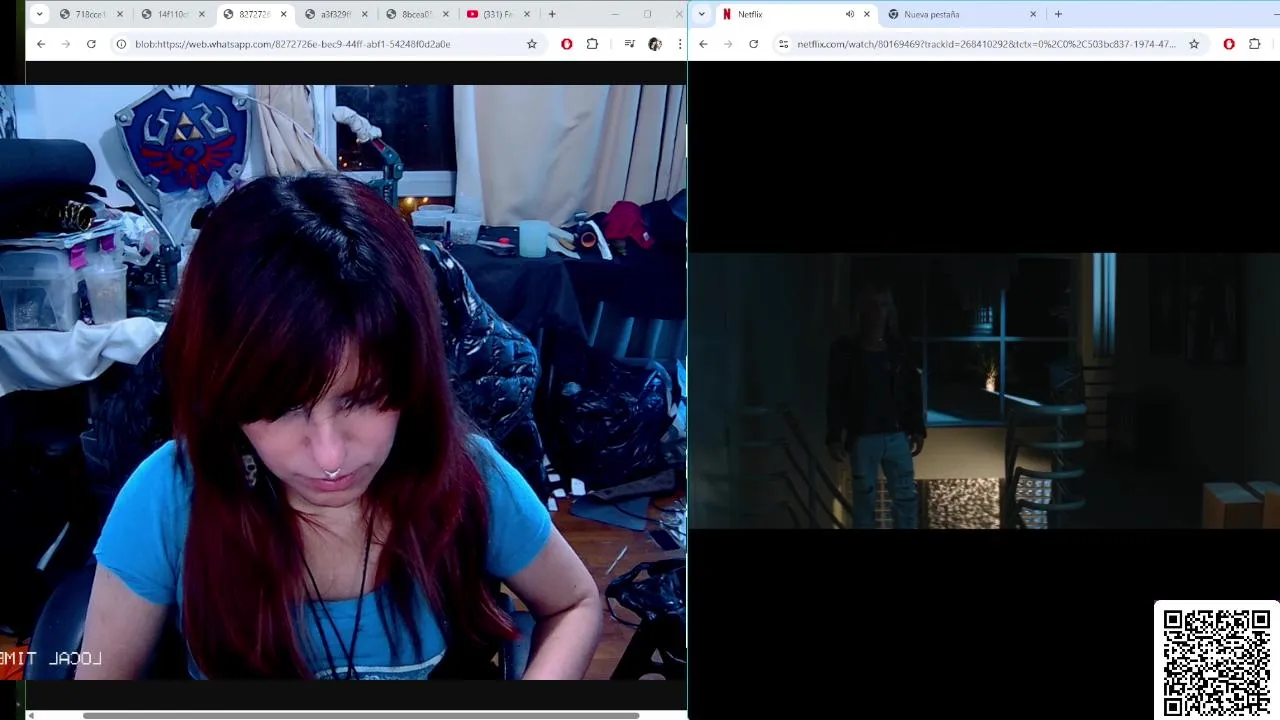Close the Nueva pestaña tab
The width and height of the screenshot is (1280, 720).
point(1033,14)
